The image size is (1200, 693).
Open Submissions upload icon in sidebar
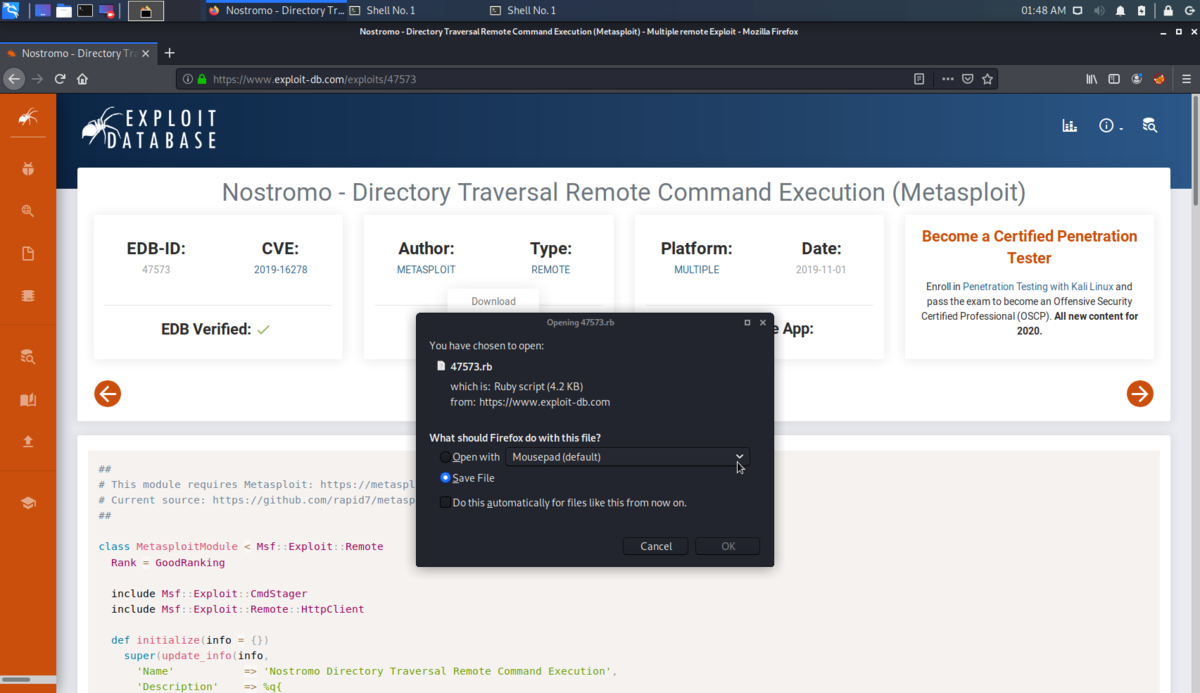click(28, 442)
